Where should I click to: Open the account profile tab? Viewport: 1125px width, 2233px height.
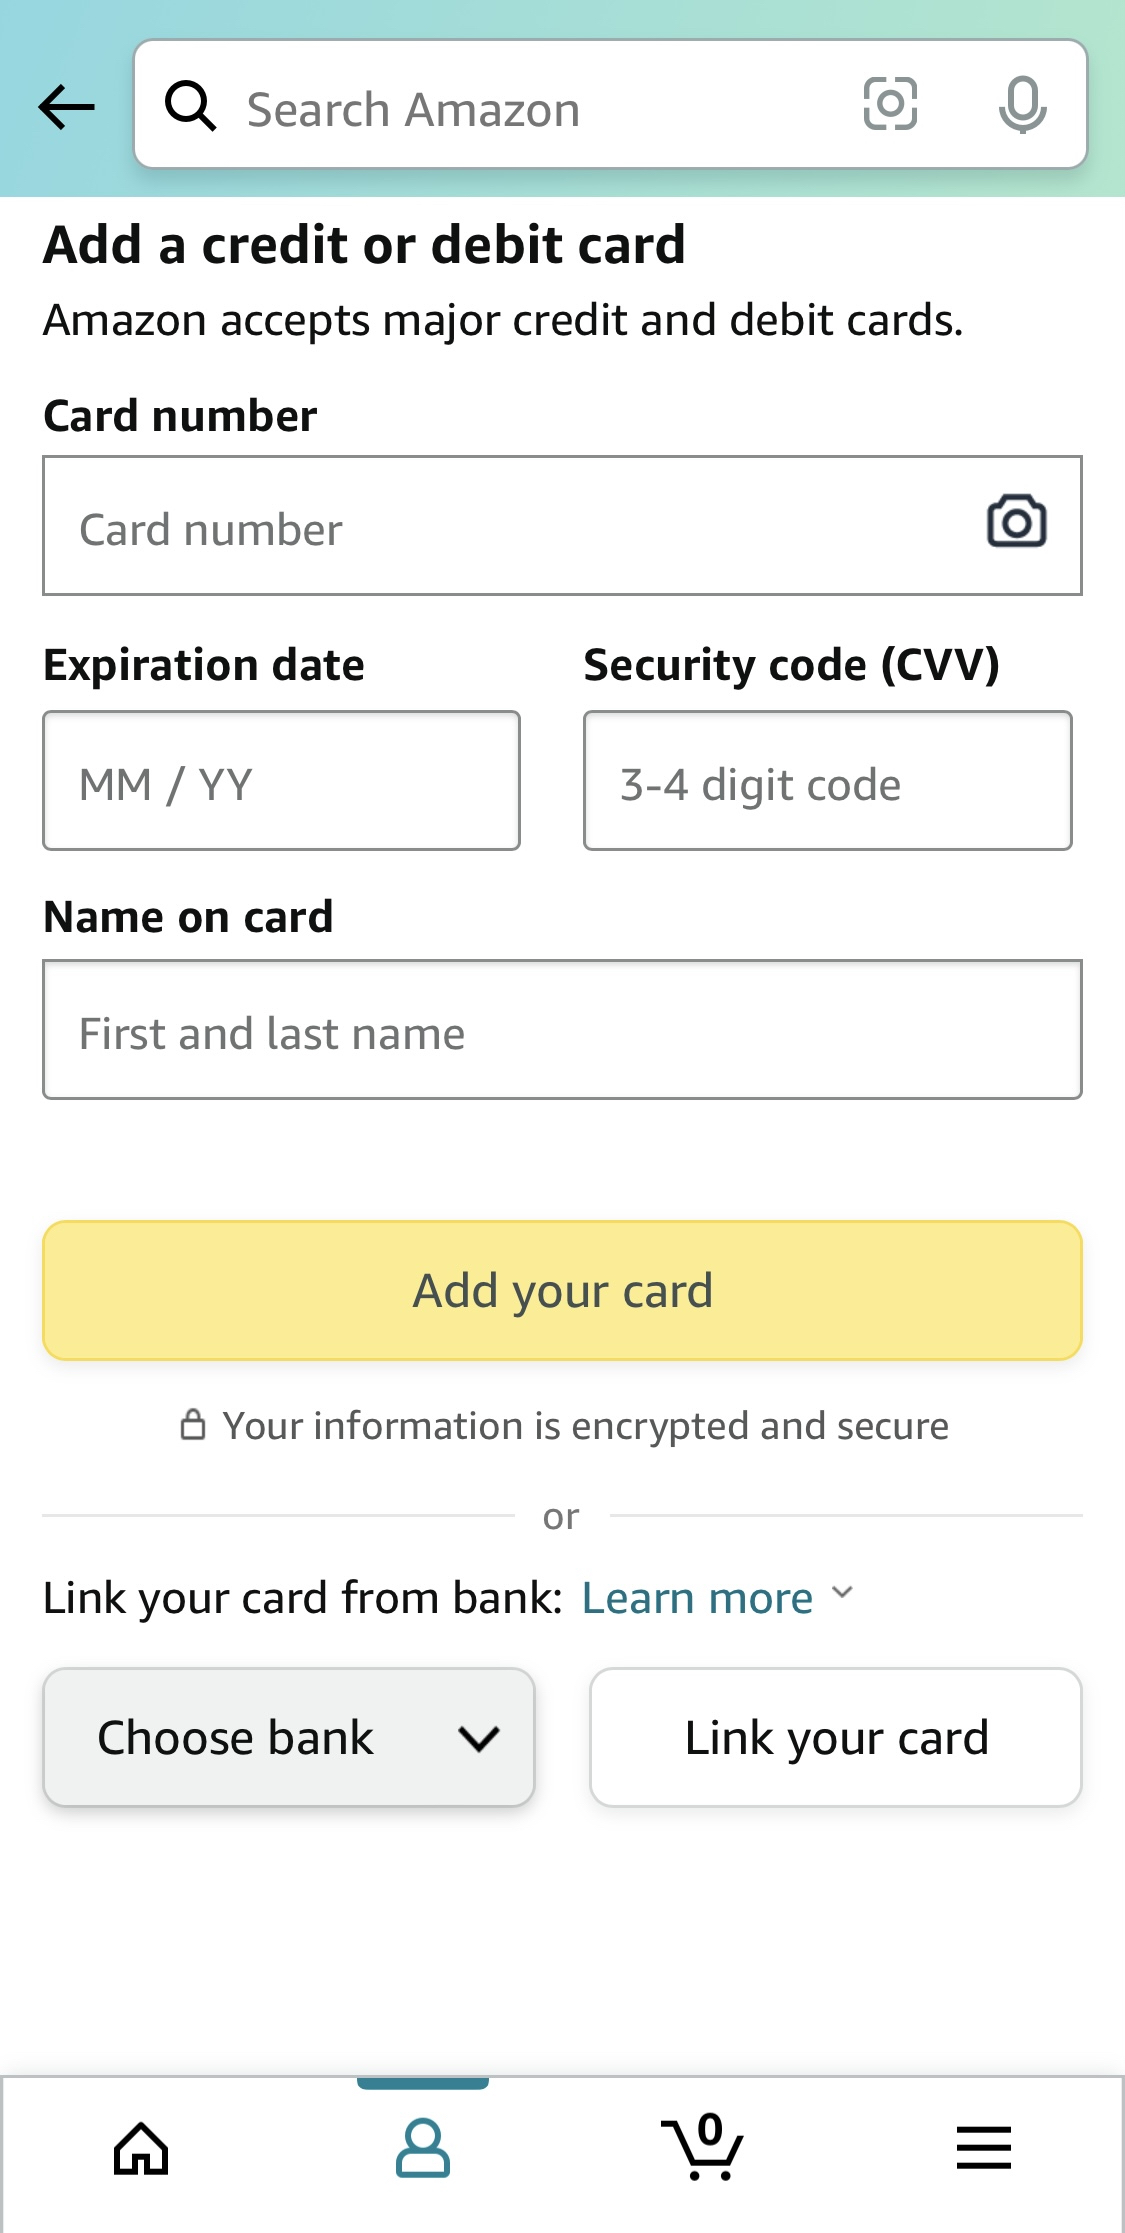[x=423, y=2149]
